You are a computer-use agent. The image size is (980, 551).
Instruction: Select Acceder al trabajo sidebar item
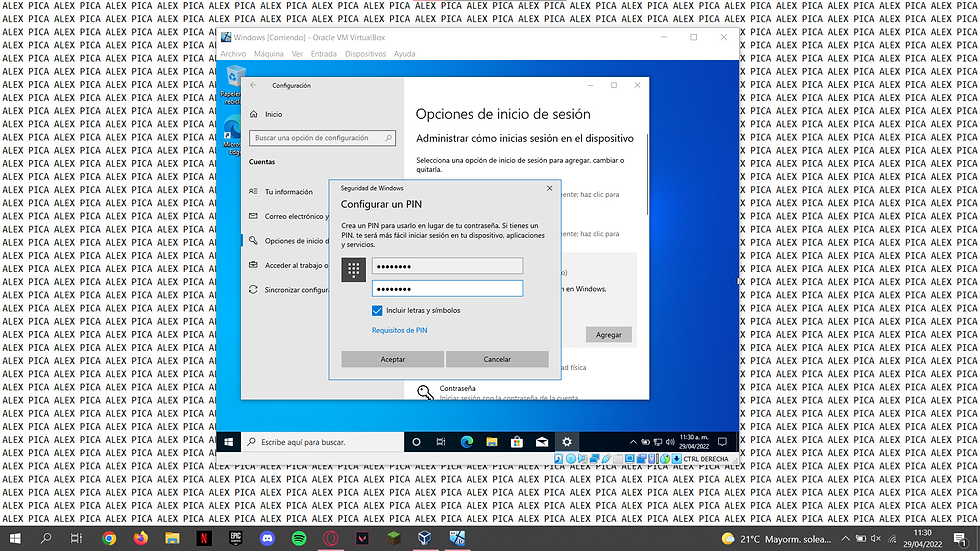288,266
